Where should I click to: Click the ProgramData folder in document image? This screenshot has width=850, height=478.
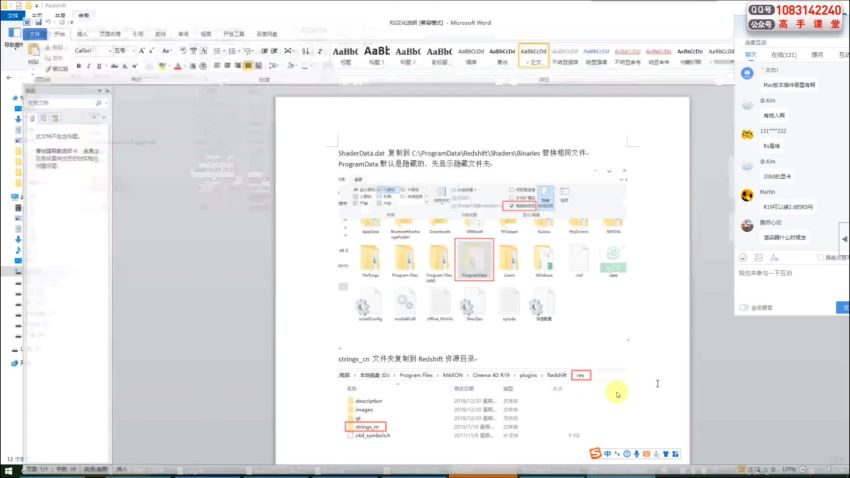[x=474, y=259]
